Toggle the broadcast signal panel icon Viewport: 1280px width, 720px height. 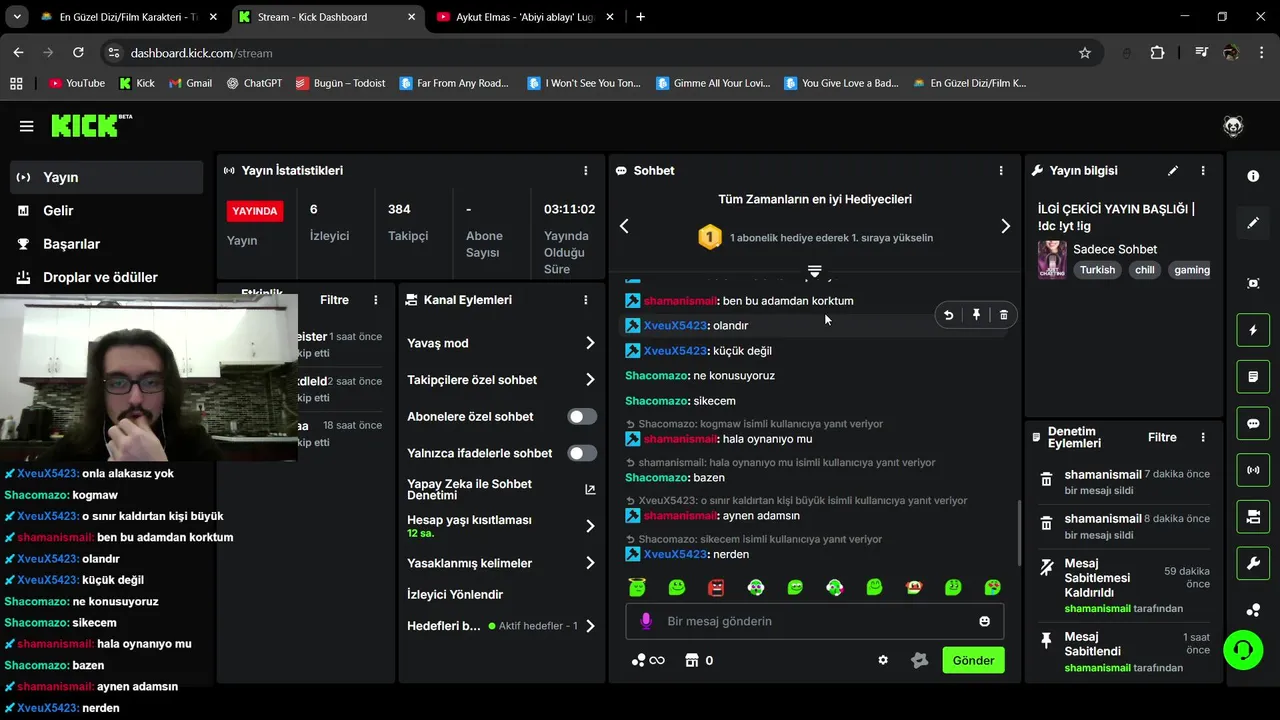pos(1253,470)
